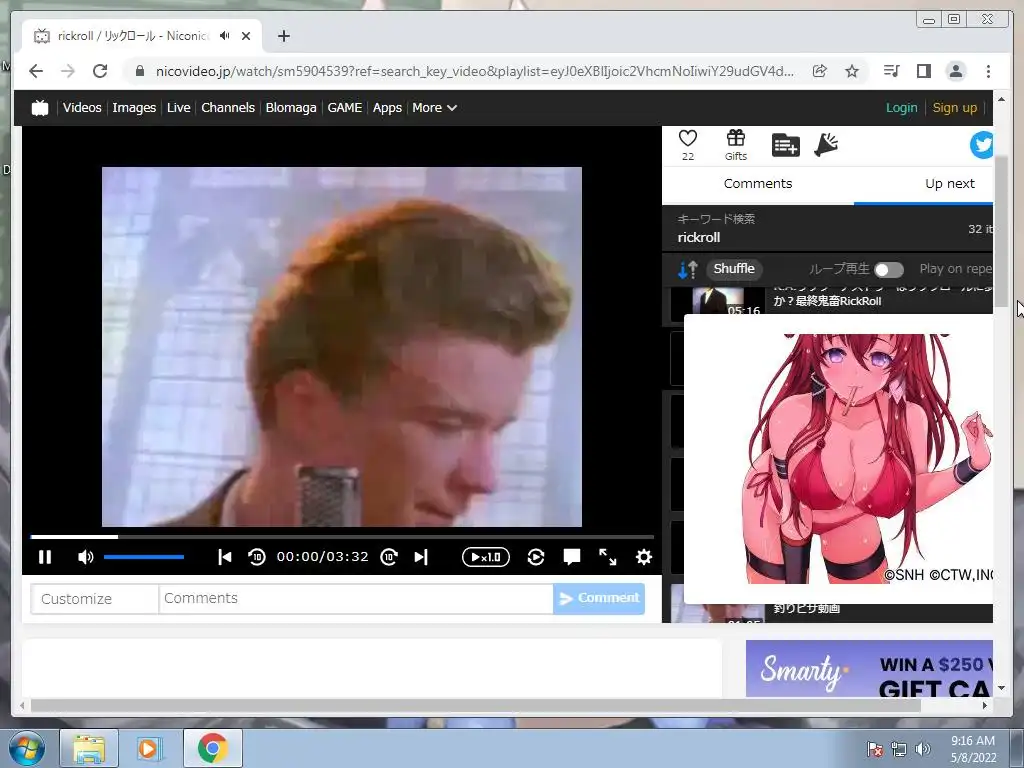
Task: Share this page icon in address bar
Action: click(x=820, y=71)
